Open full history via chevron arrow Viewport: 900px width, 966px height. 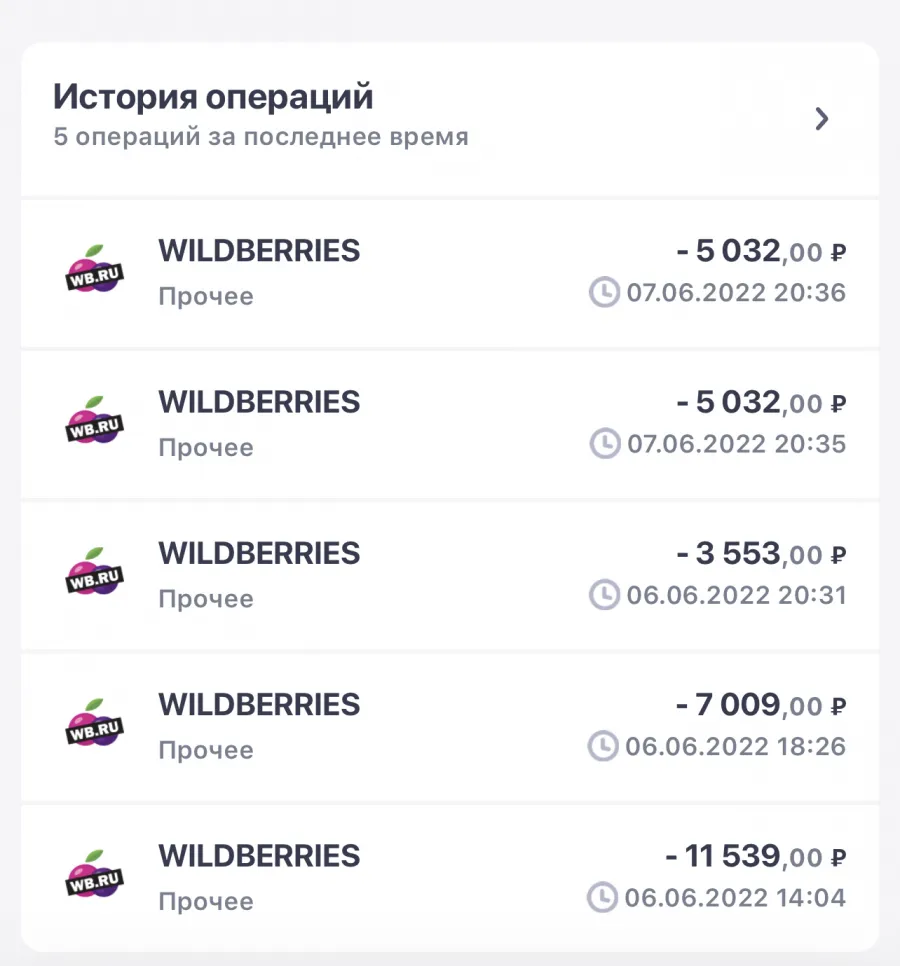click(x=822, y=119)
